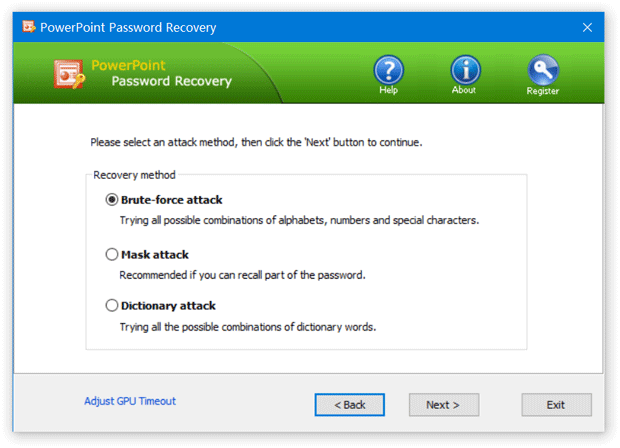Enable the Dictionary attack radio option
This screenshot has width=620, height=448.
pos(112,306)
